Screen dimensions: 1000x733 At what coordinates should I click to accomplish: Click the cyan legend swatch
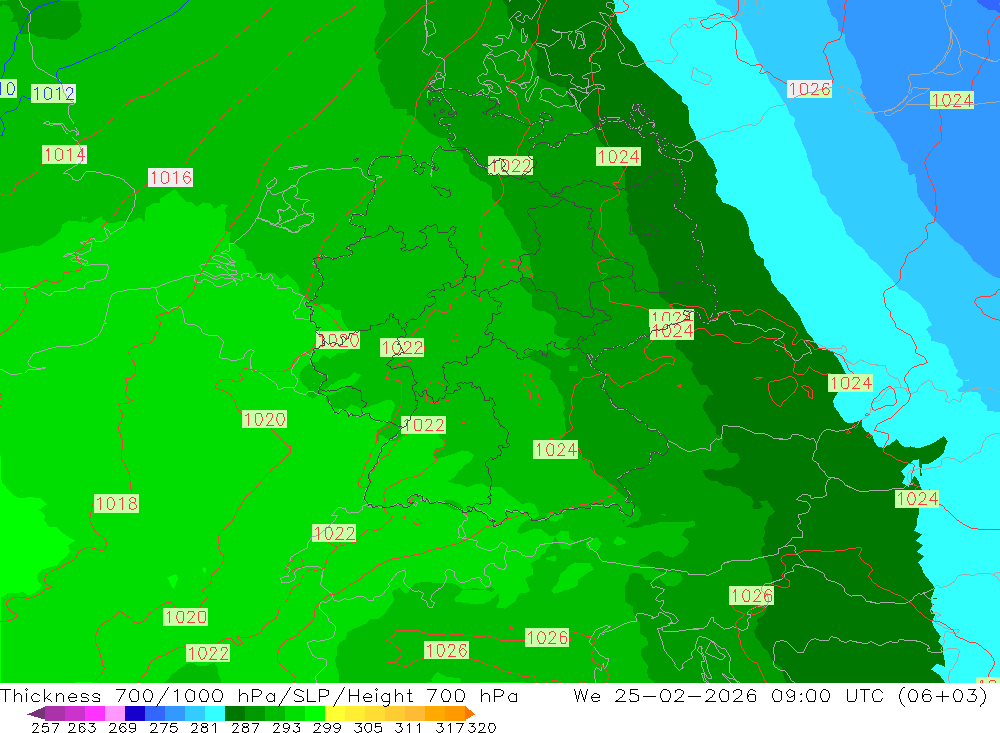(x=215, y=713)
